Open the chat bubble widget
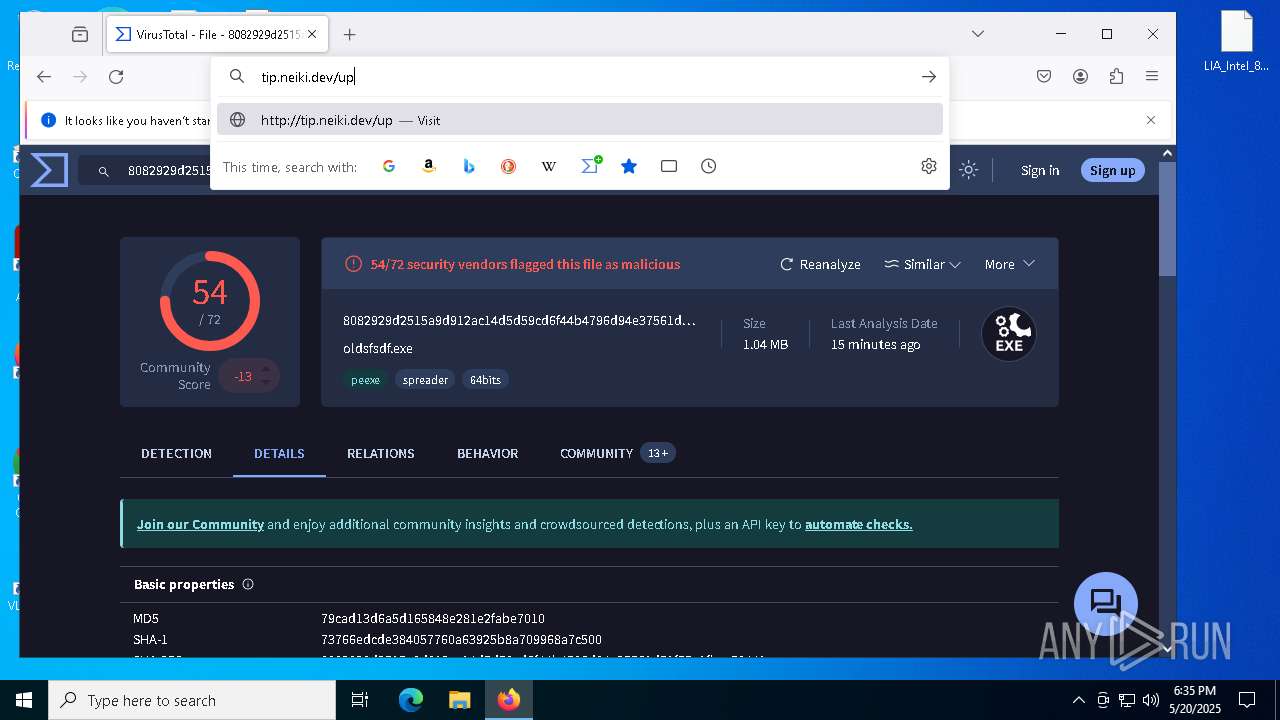The height and width of the screenshot is (720, 1280). 1105,603
